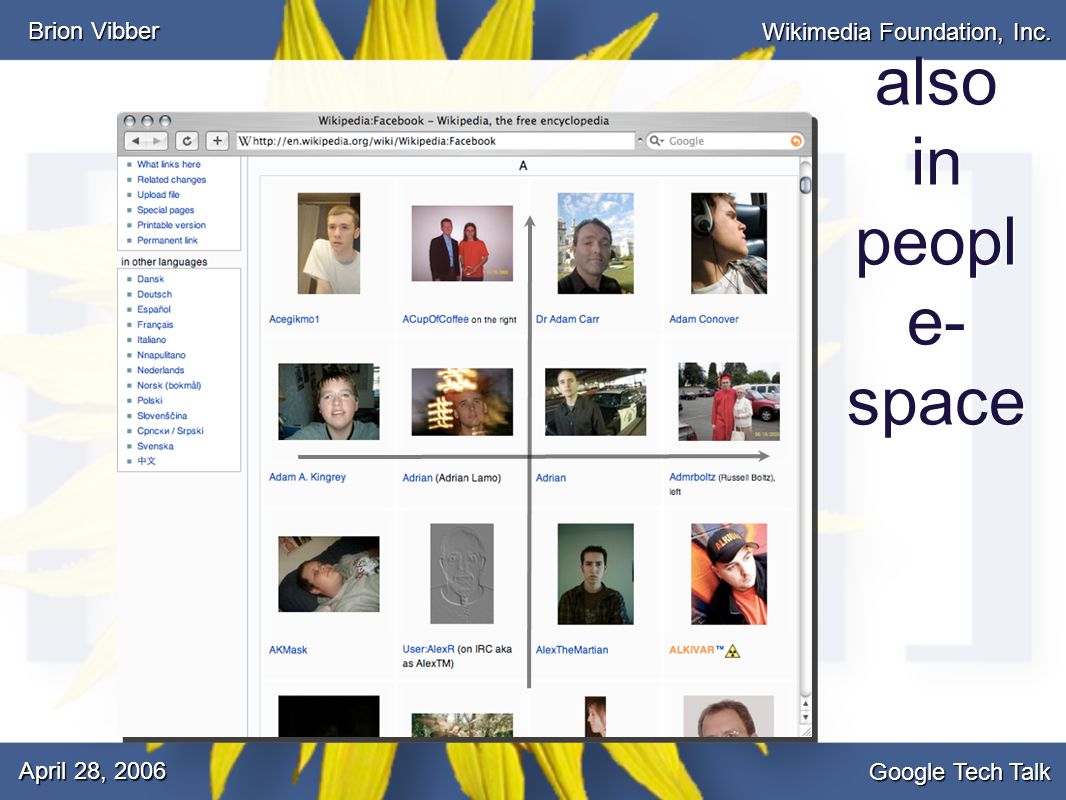1066x800 pixels.
Task: Click the Acegikmo1 photo thumbnail
Action: coord(329,243)
